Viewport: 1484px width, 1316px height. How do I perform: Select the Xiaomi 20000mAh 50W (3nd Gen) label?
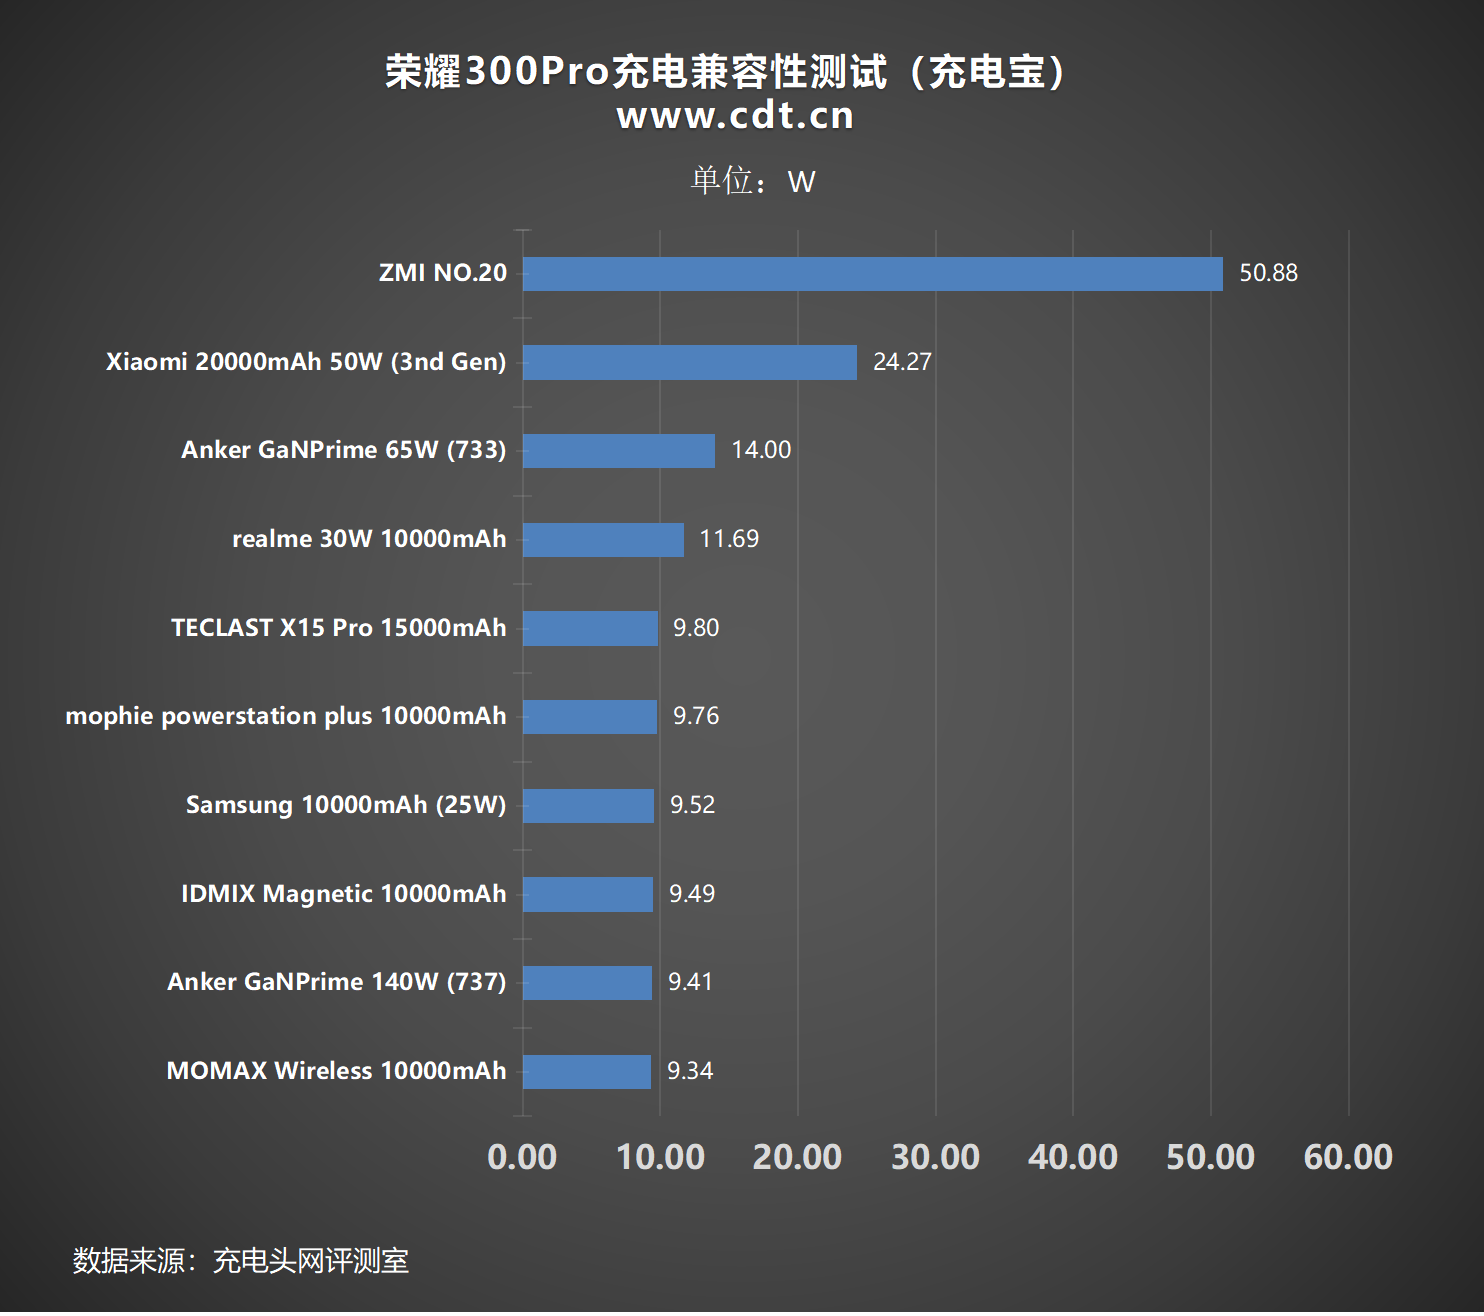pos(306,362)
